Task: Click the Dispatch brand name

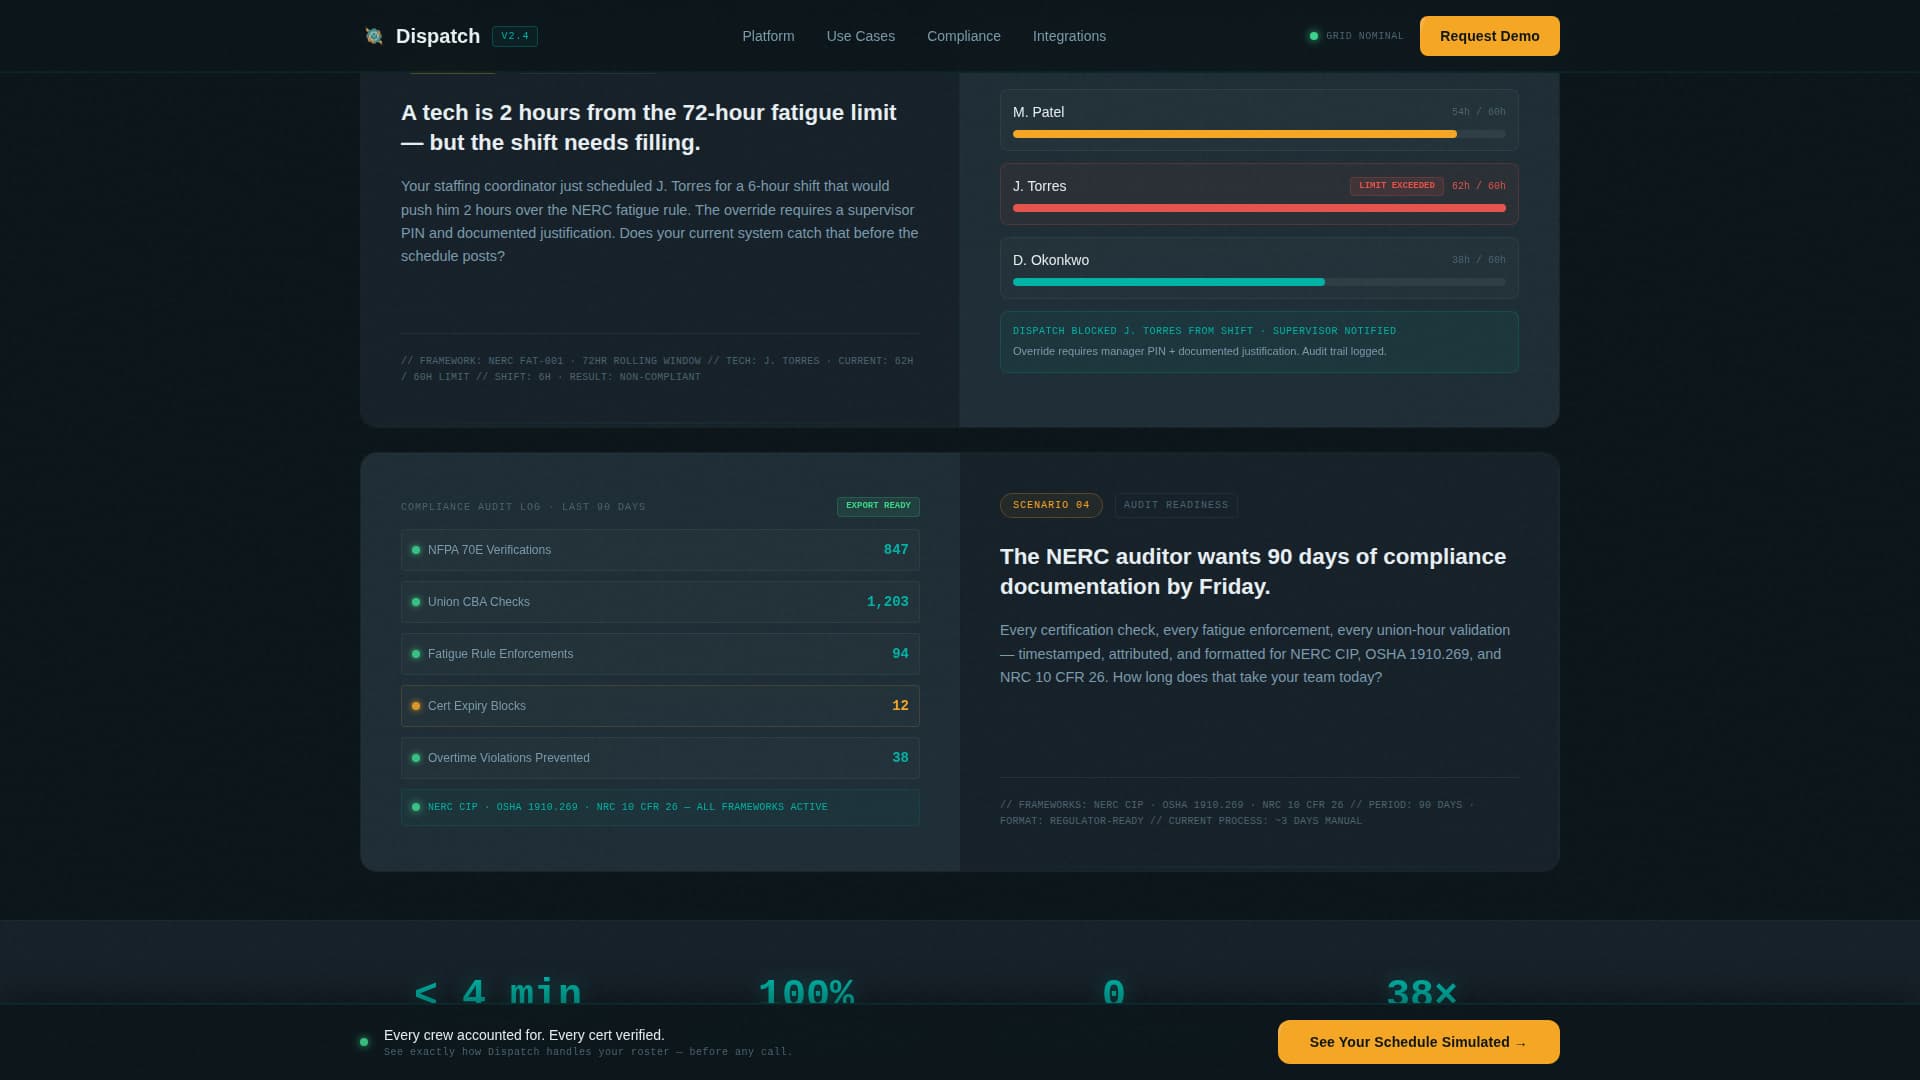Action: click(x=438, y=36)
